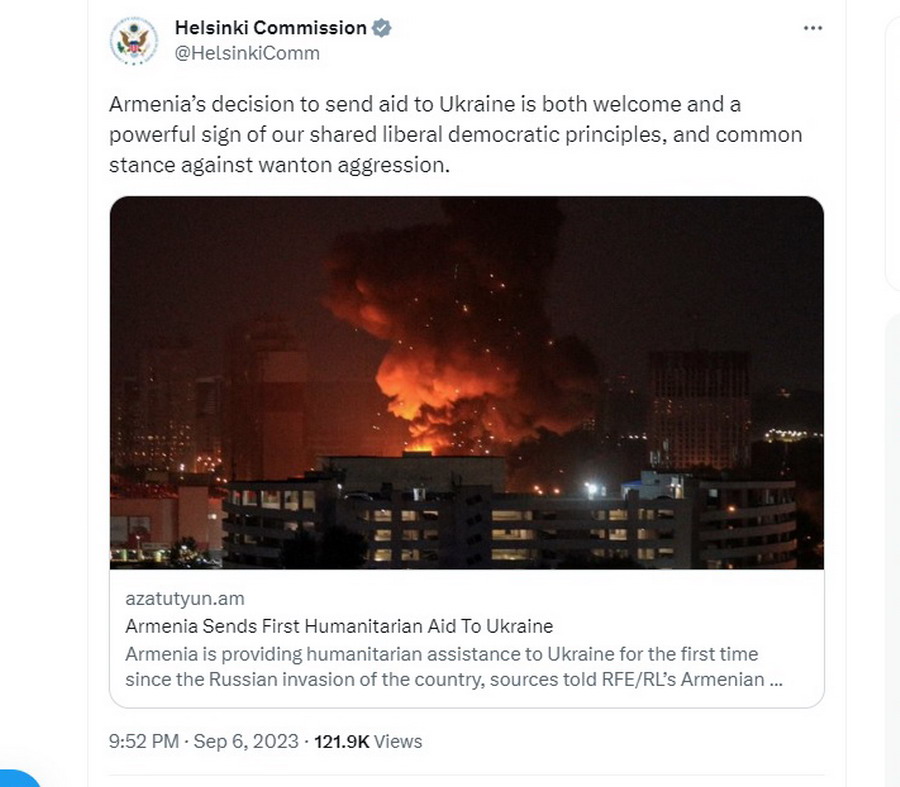This screenshot has height=787, width=900.
Task: Click the gray verified badge
Action: (382, 28)
